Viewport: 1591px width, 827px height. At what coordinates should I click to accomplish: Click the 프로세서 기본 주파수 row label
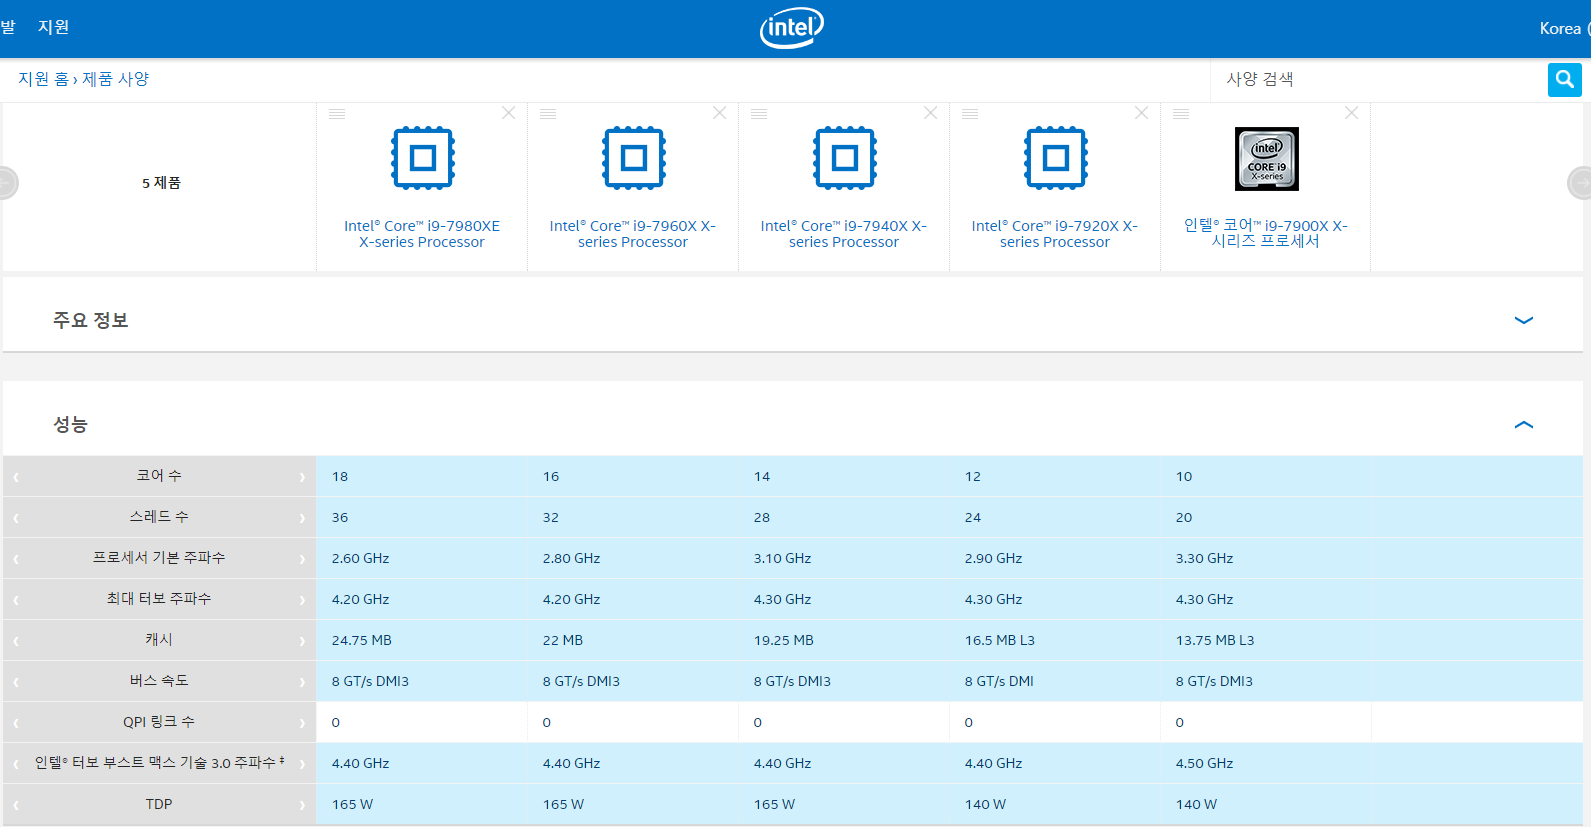[x=159, y=558]
